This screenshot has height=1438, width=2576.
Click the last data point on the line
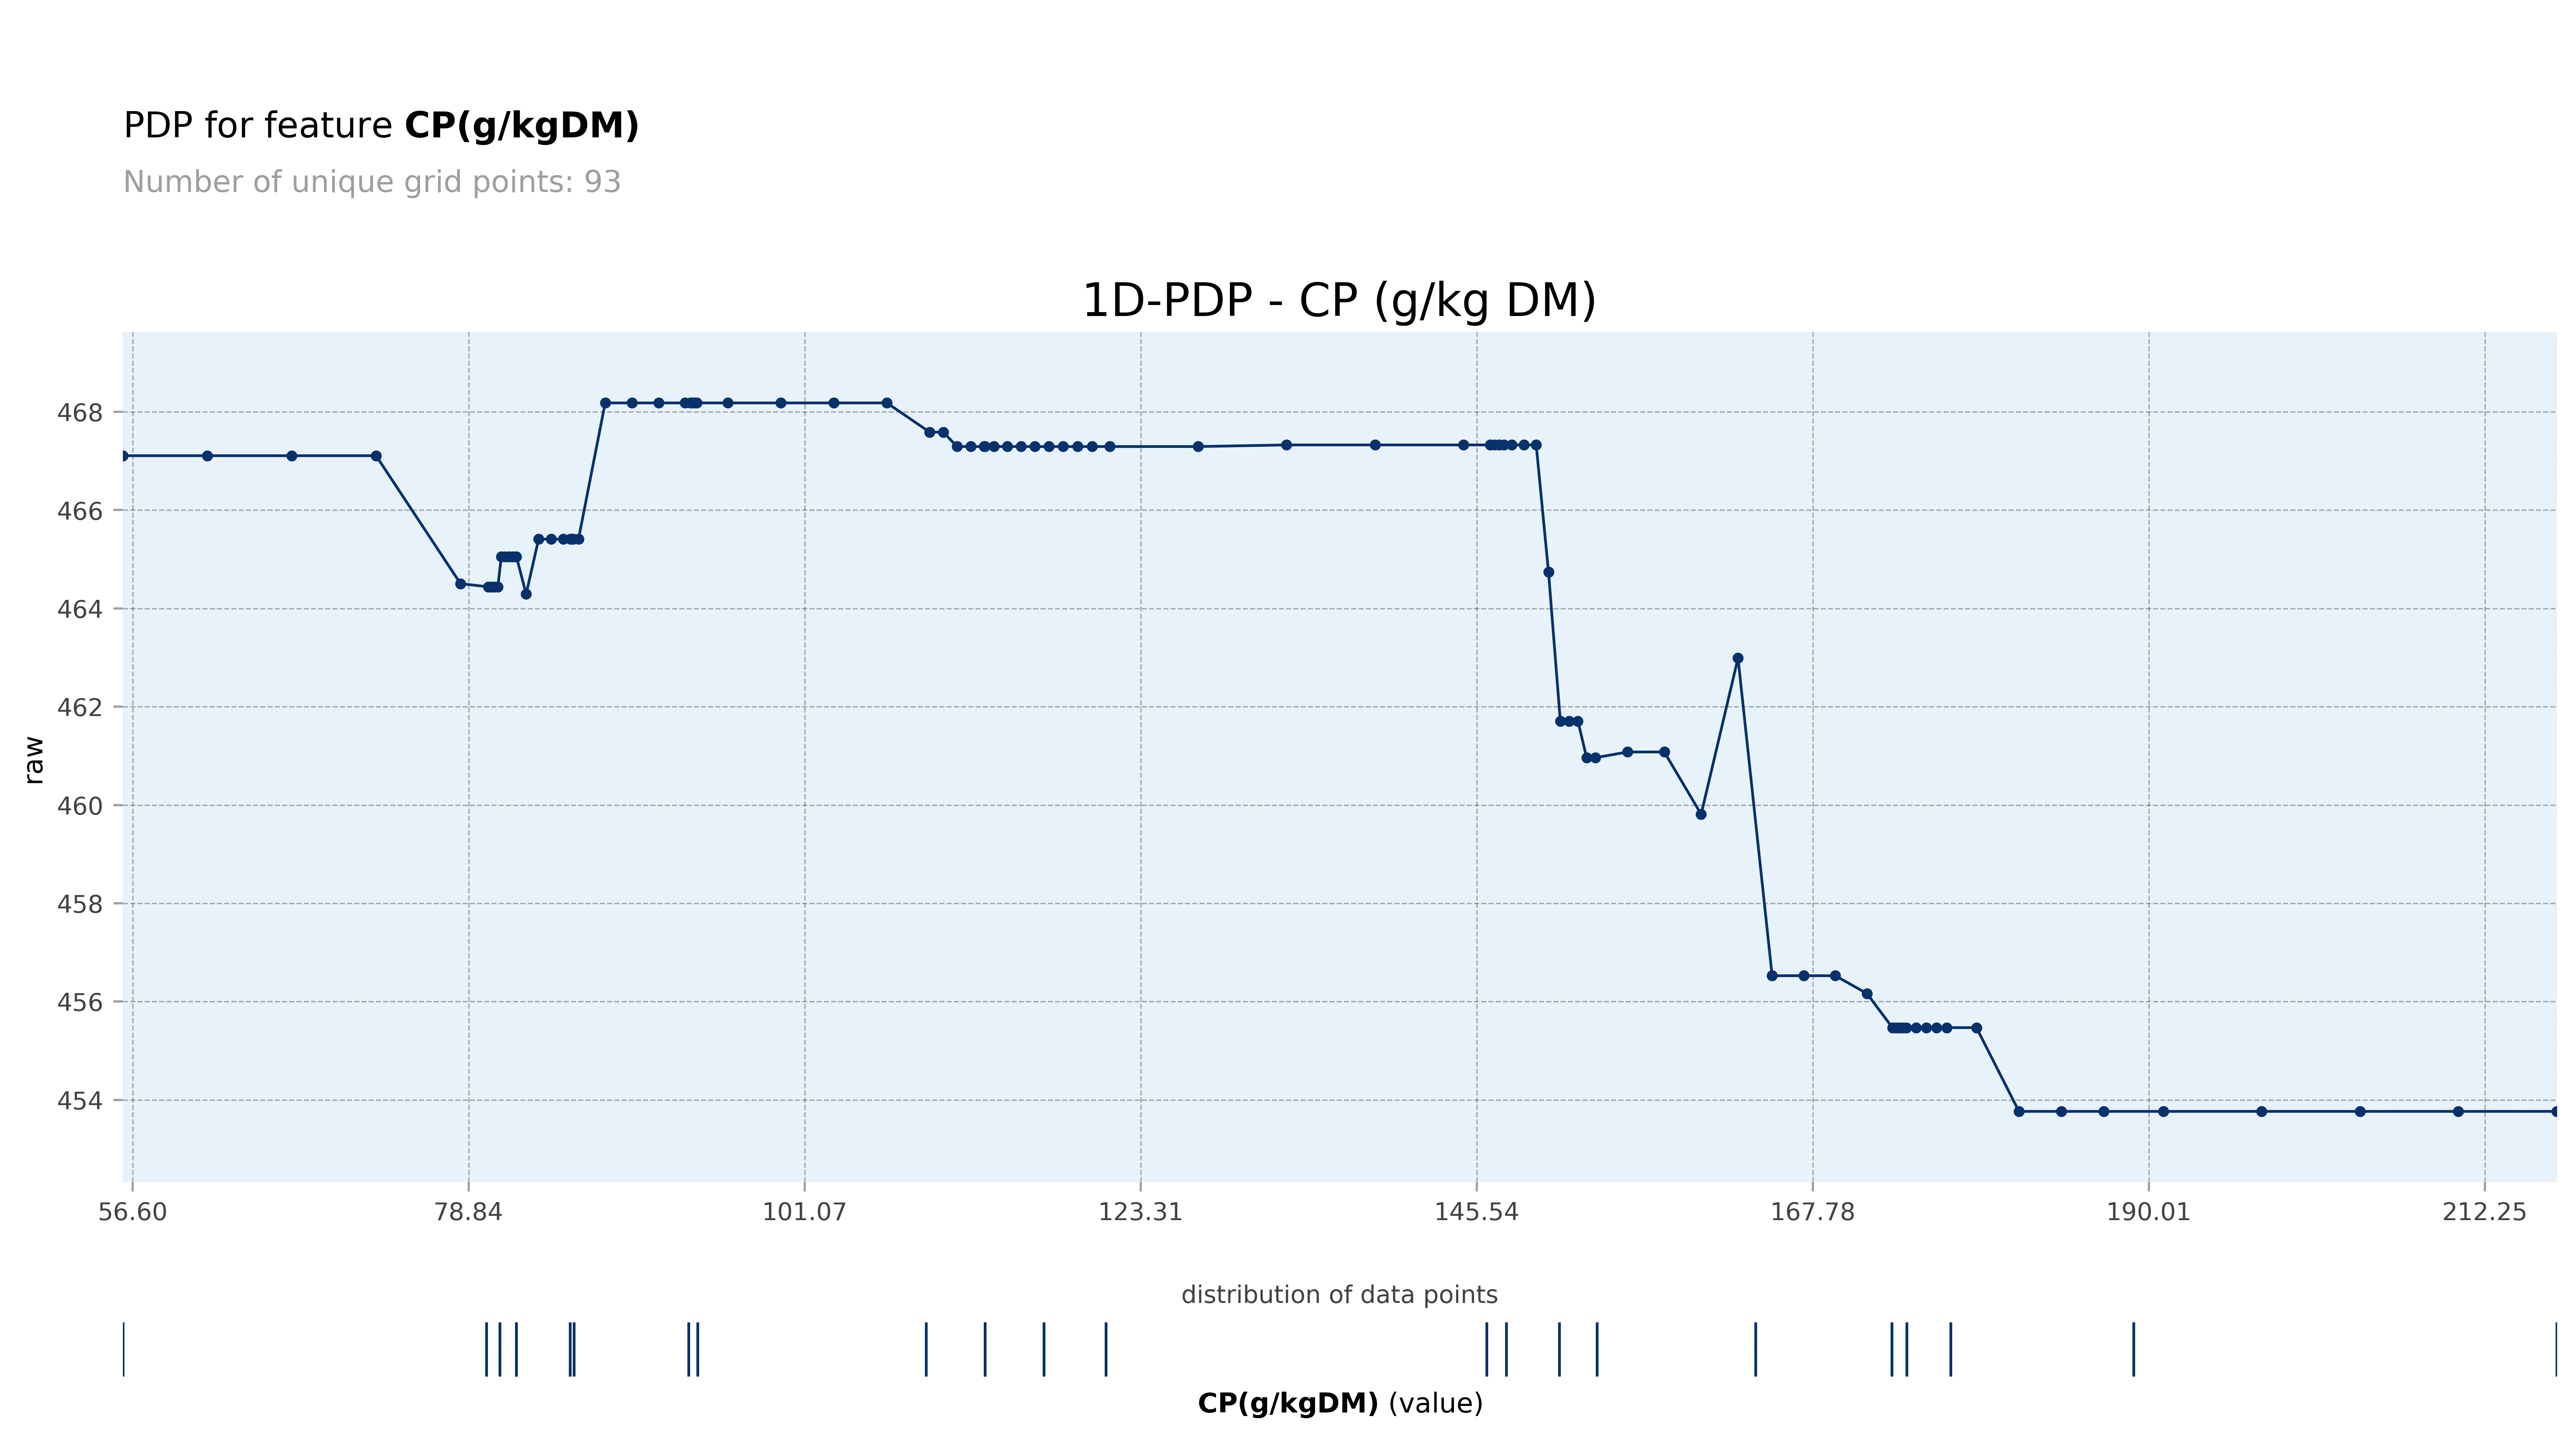[2555, 1111]
